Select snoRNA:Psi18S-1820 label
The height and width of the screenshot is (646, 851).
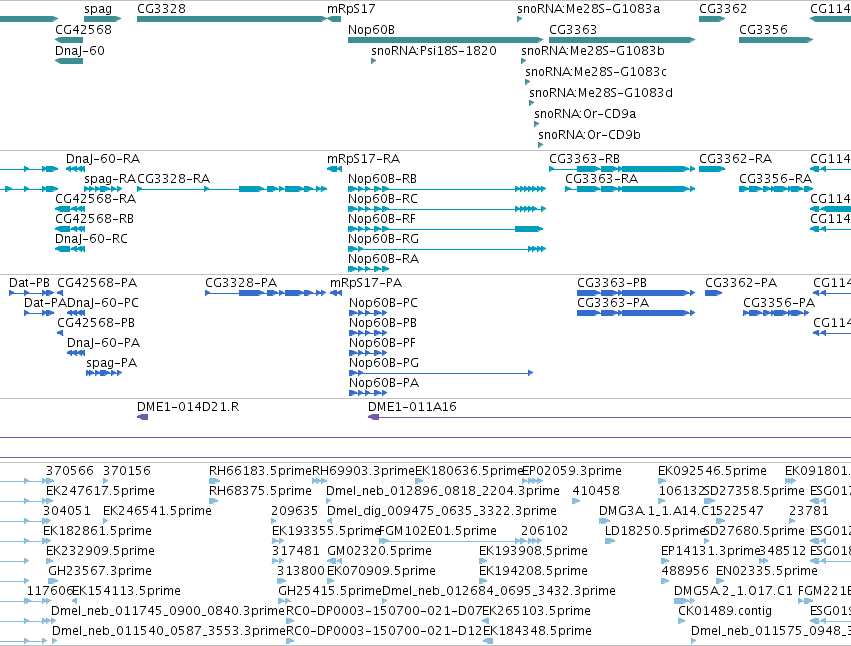click(434, 50)
